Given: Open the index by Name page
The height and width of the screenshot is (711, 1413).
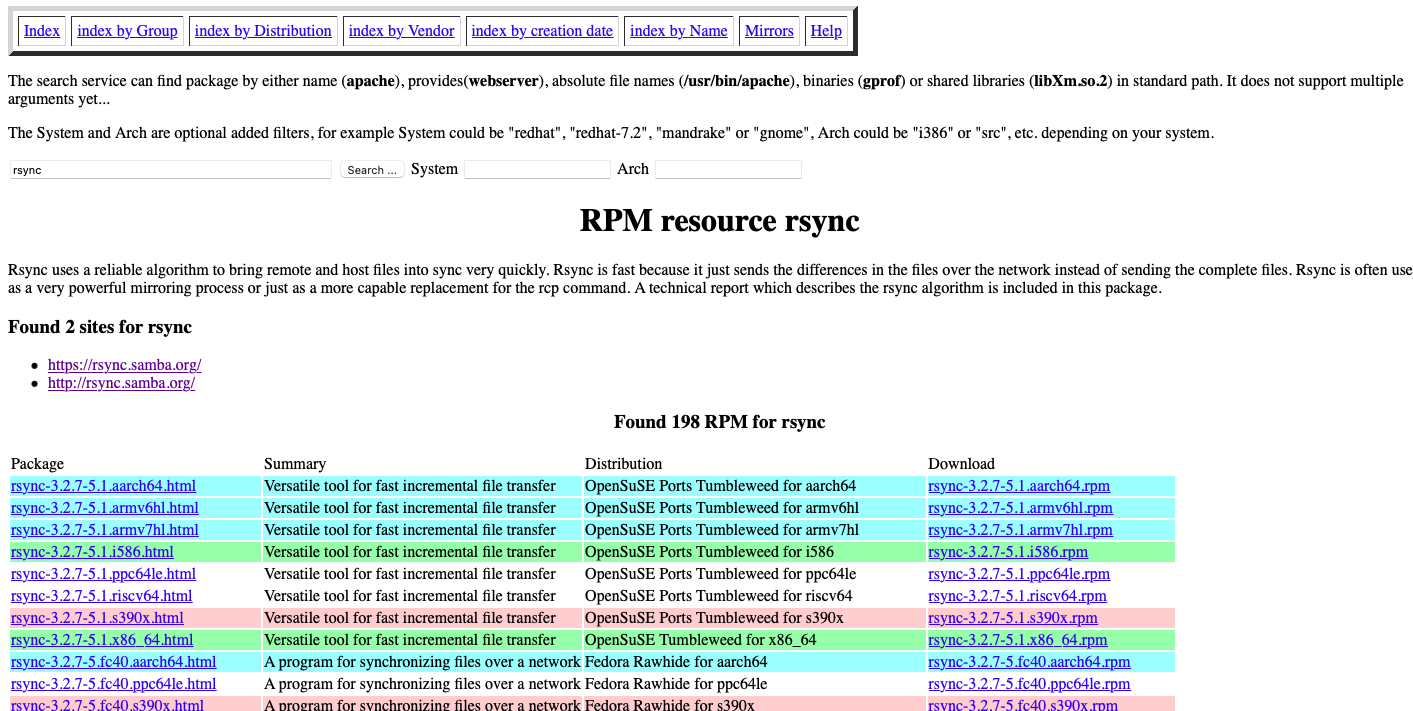Looking at the screenshot, I should (679, 30).
